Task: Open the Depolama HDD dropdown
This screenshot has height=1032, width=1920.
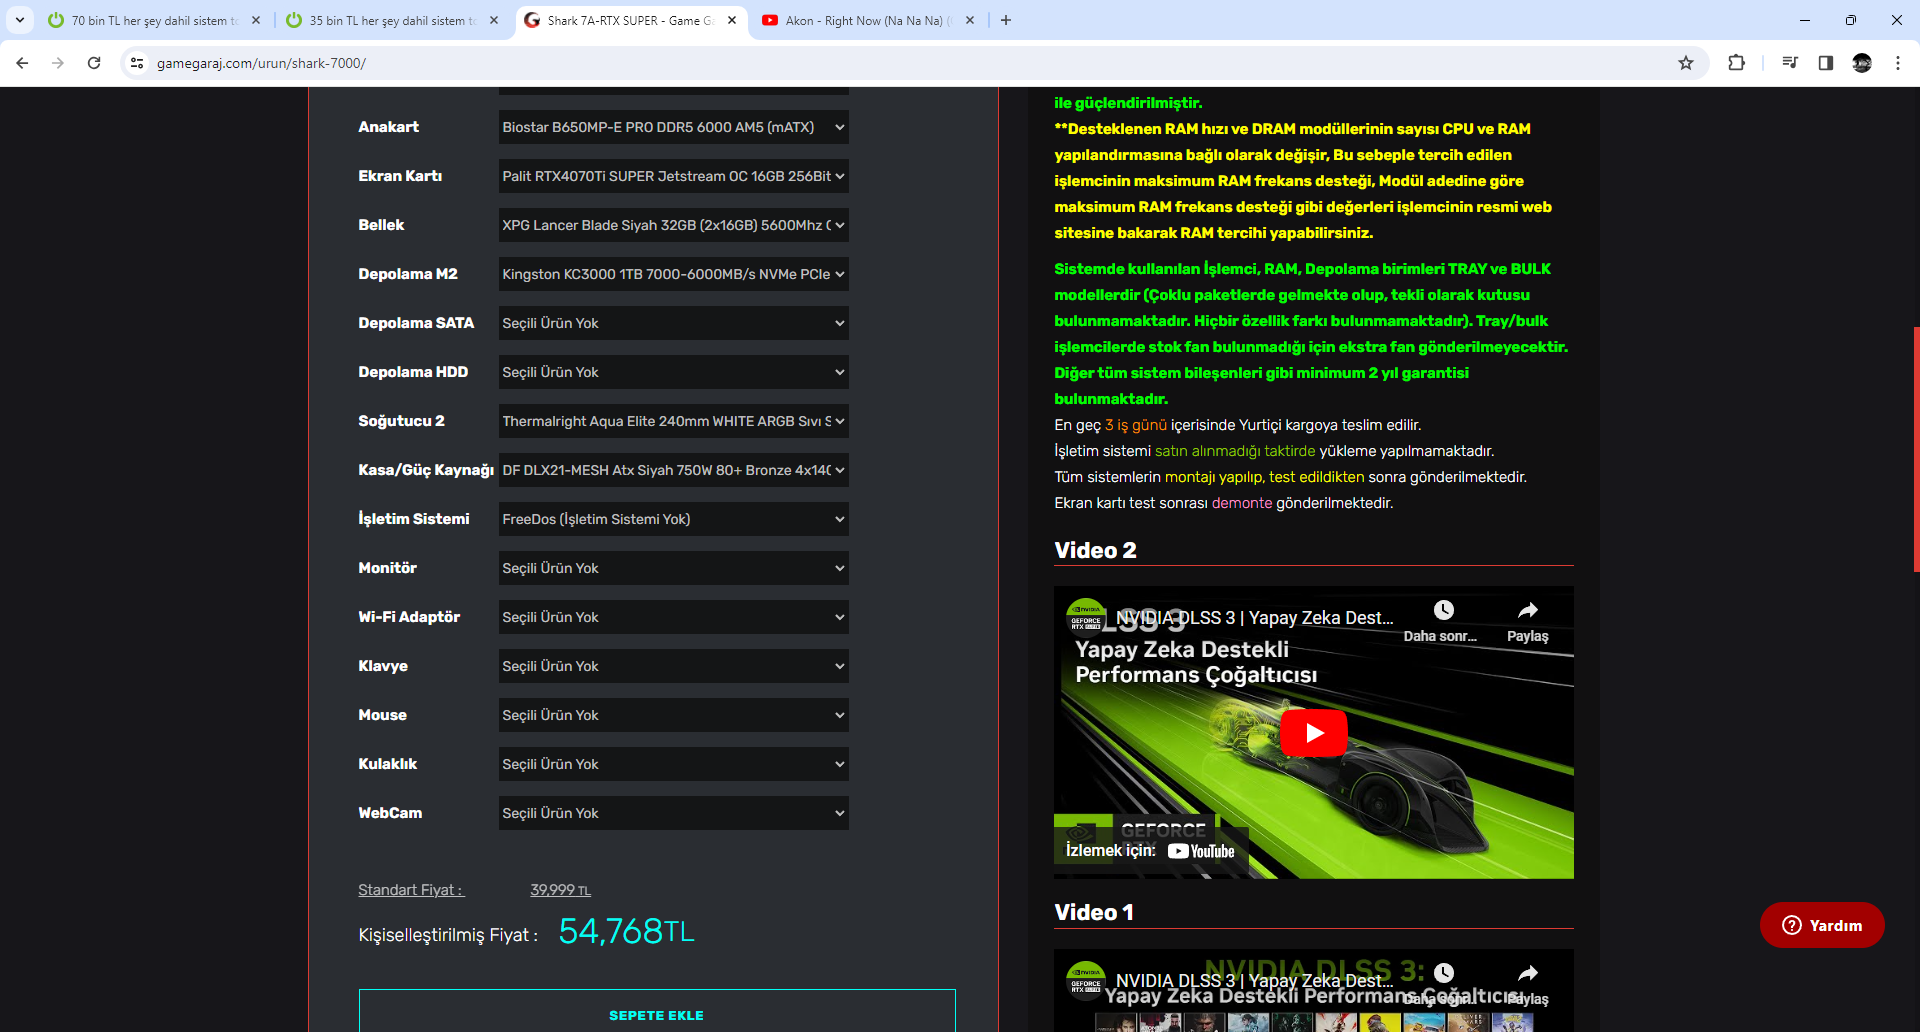Action: (674, 372)
